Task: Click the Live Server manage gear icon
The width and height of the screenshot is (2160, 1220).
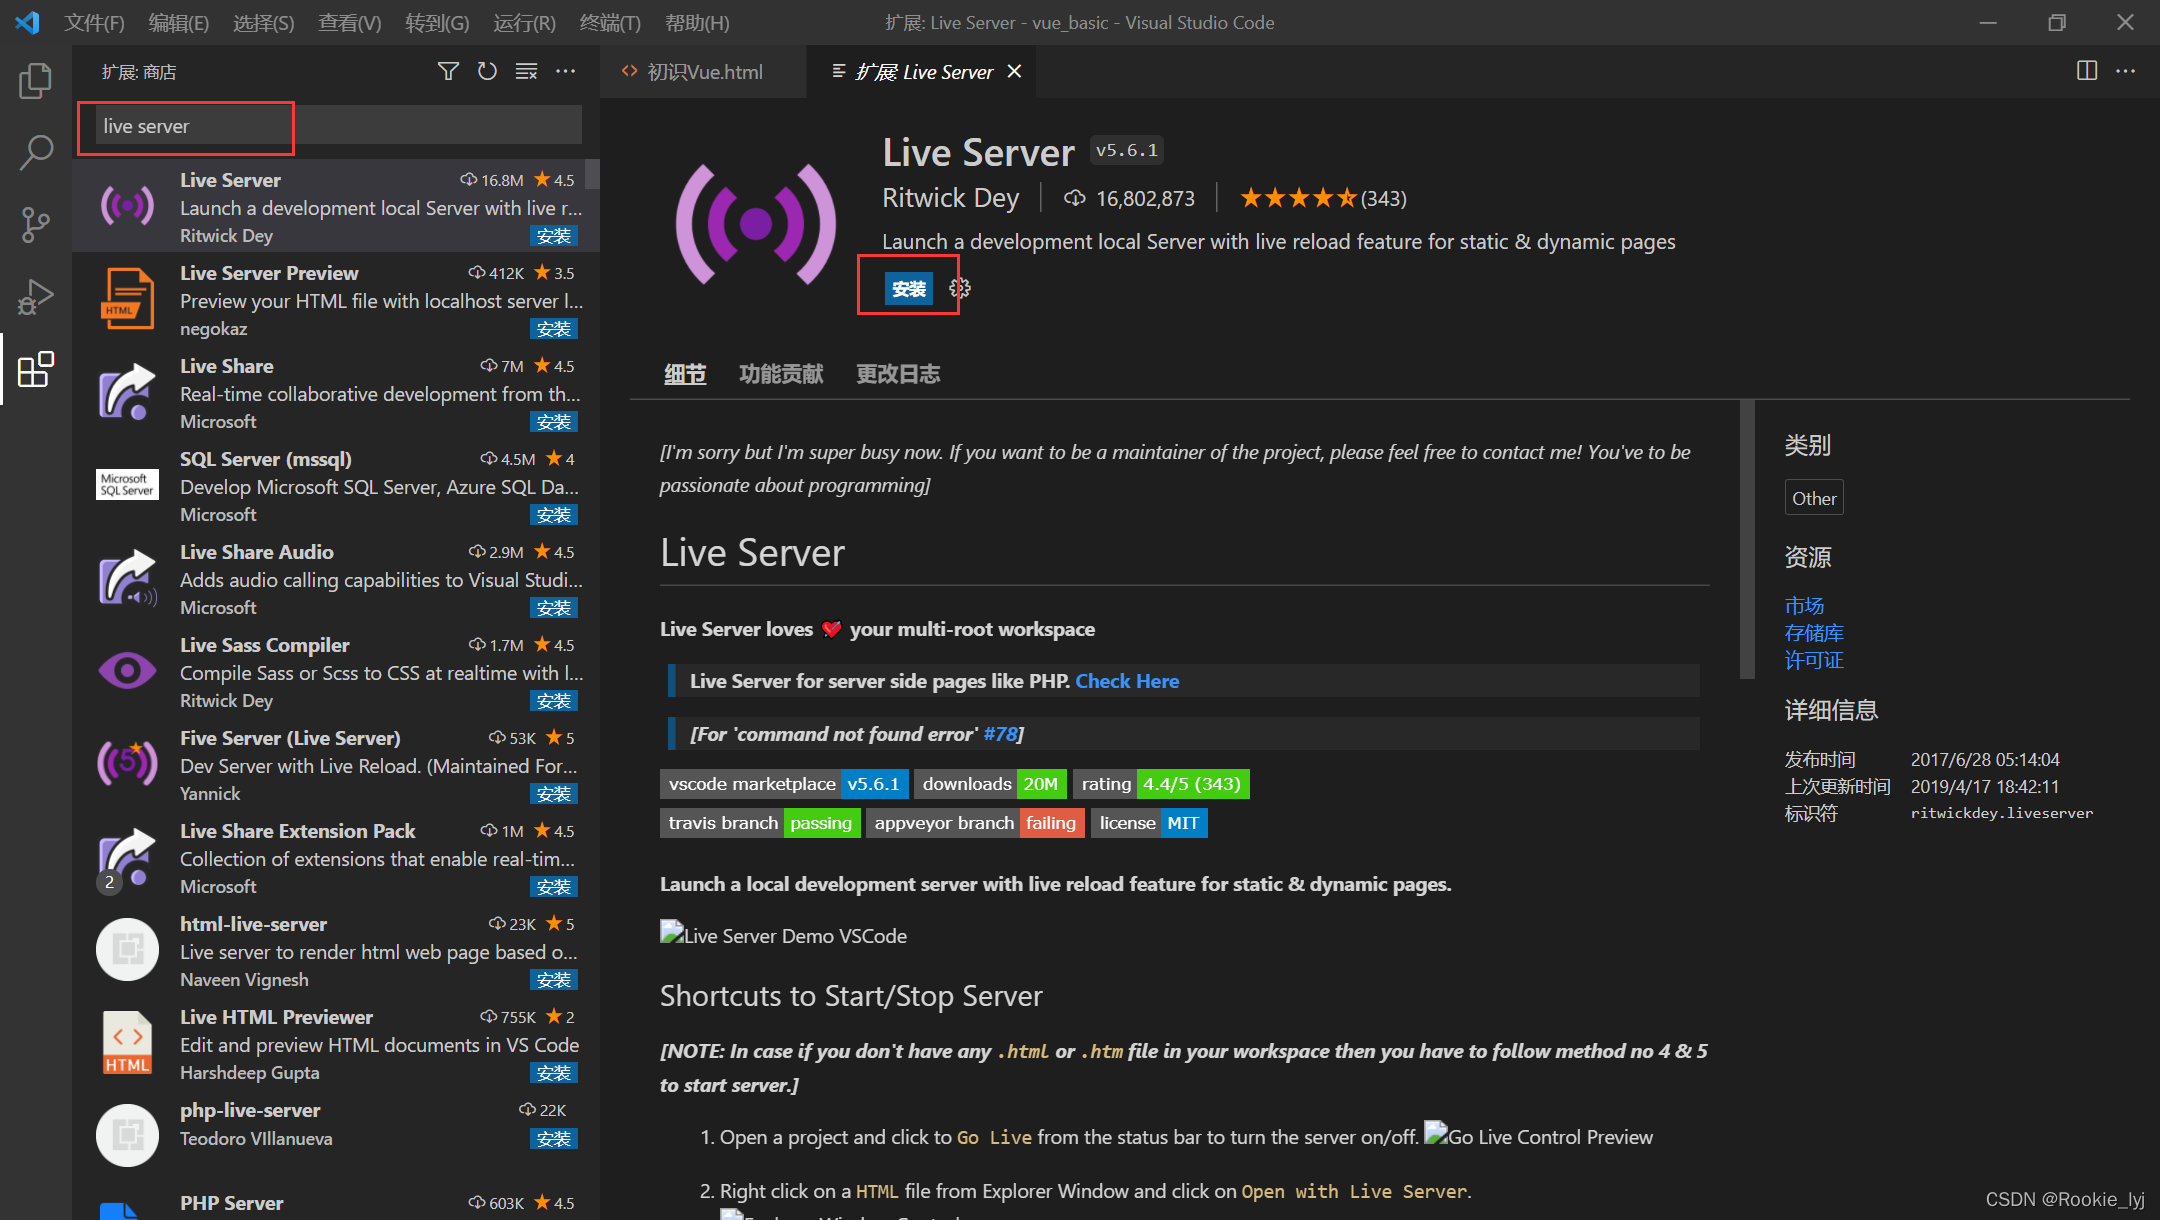Action: (960, 288)
